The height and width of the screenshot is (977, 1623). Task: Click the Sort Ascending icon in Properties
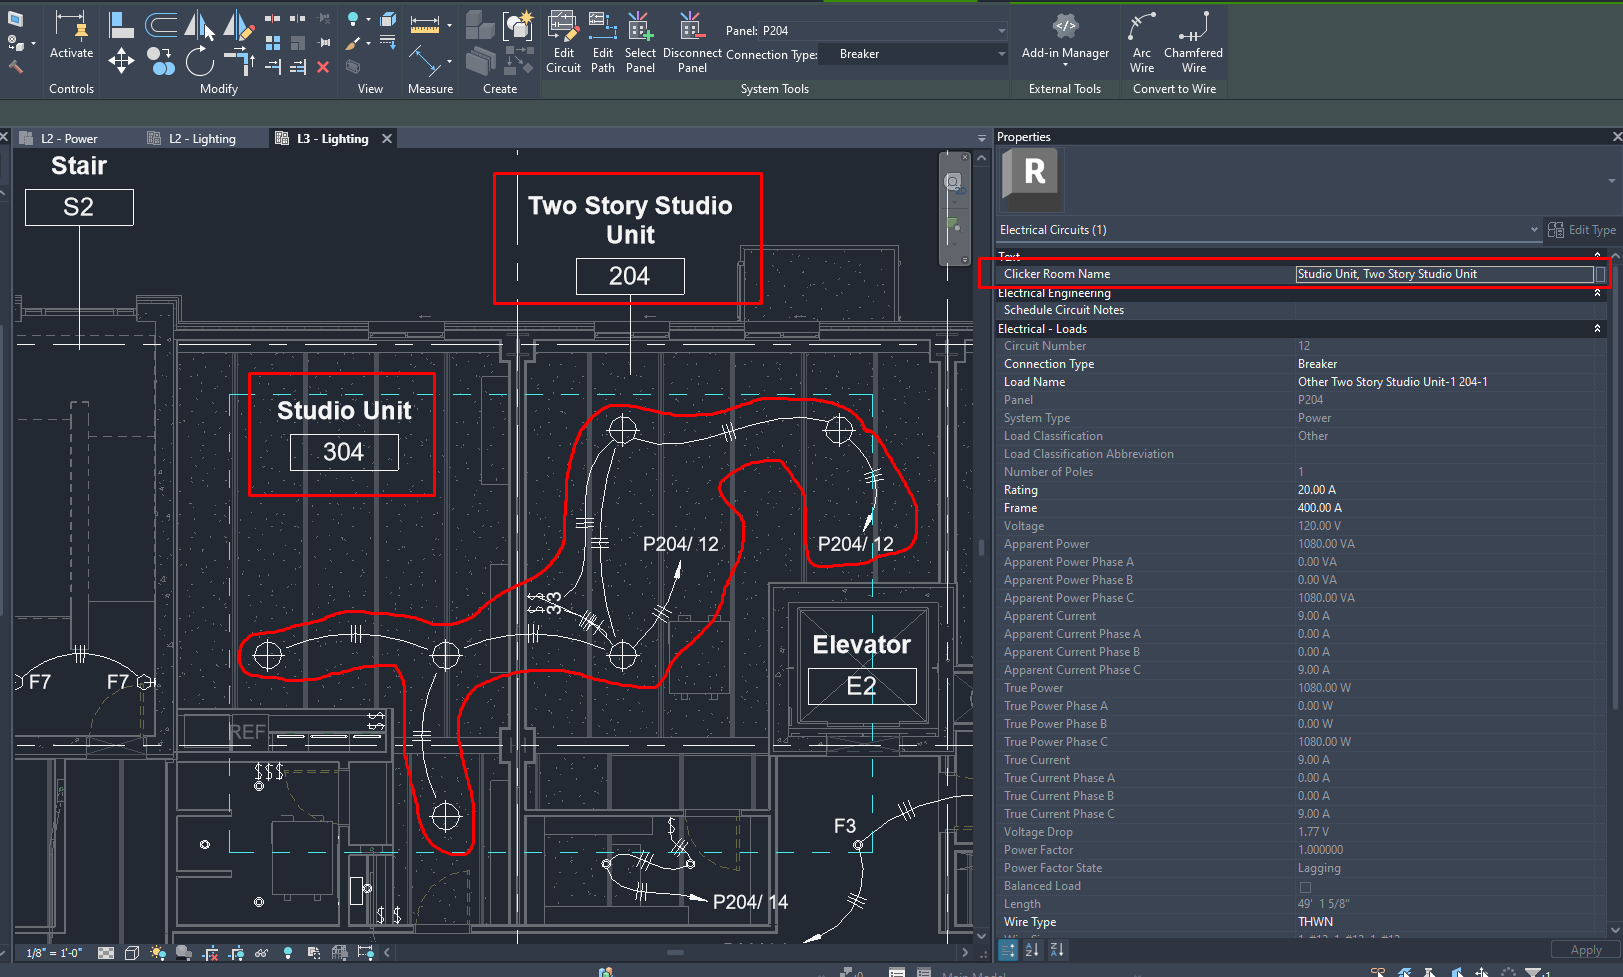[x=1032, y=950]
